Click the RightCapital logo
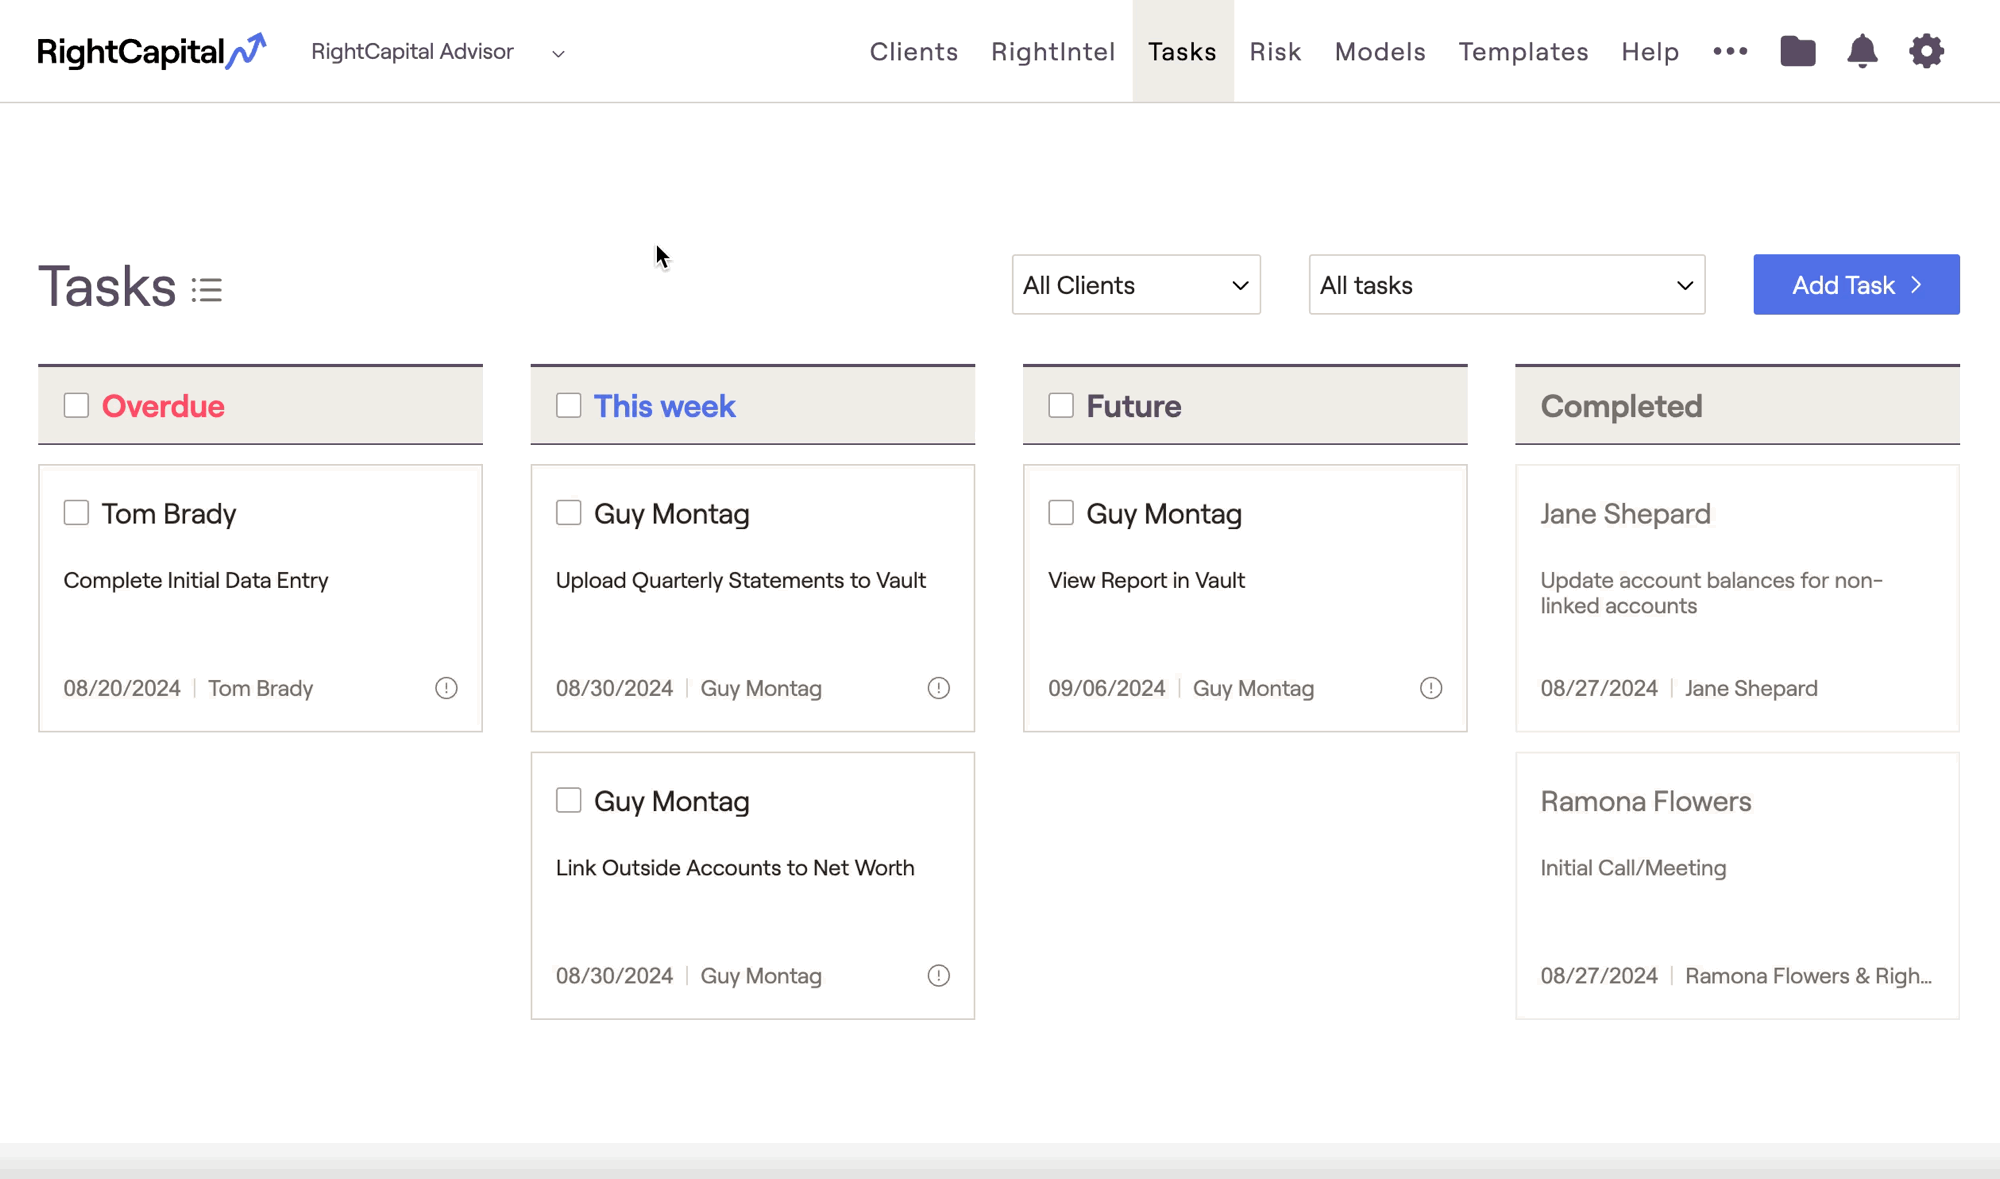Image resolution: width=2000 pixels, height=1179 pixels. pos(152,51)
